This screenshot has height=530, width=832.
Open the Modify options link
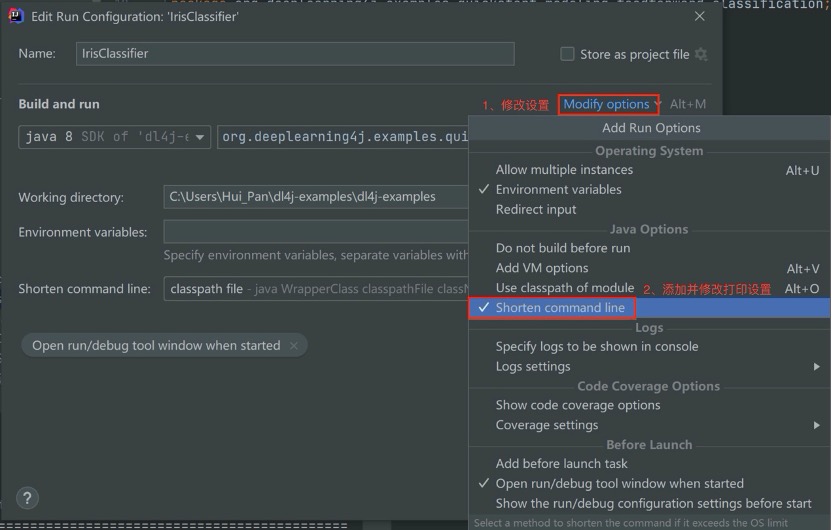(x=606, y=104)
